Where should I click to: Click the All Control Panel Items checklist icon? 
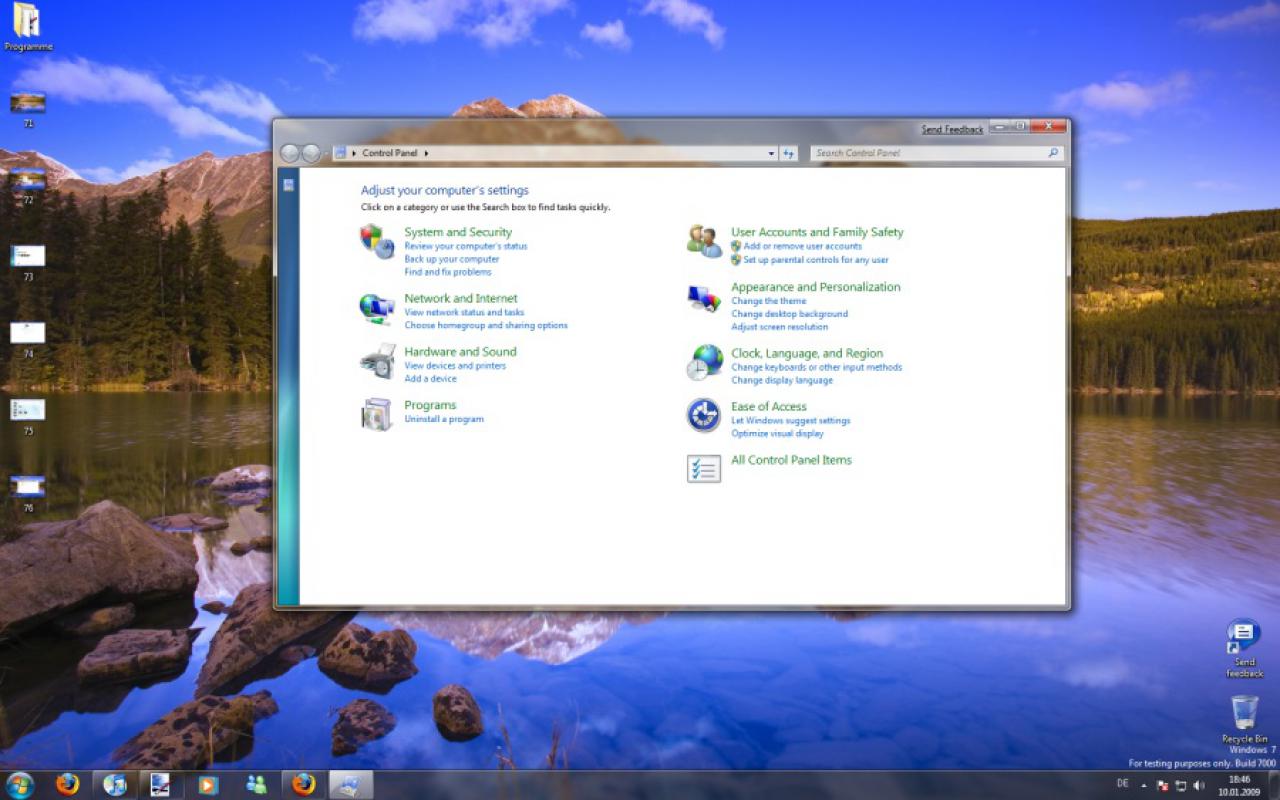tap(704, 468)
